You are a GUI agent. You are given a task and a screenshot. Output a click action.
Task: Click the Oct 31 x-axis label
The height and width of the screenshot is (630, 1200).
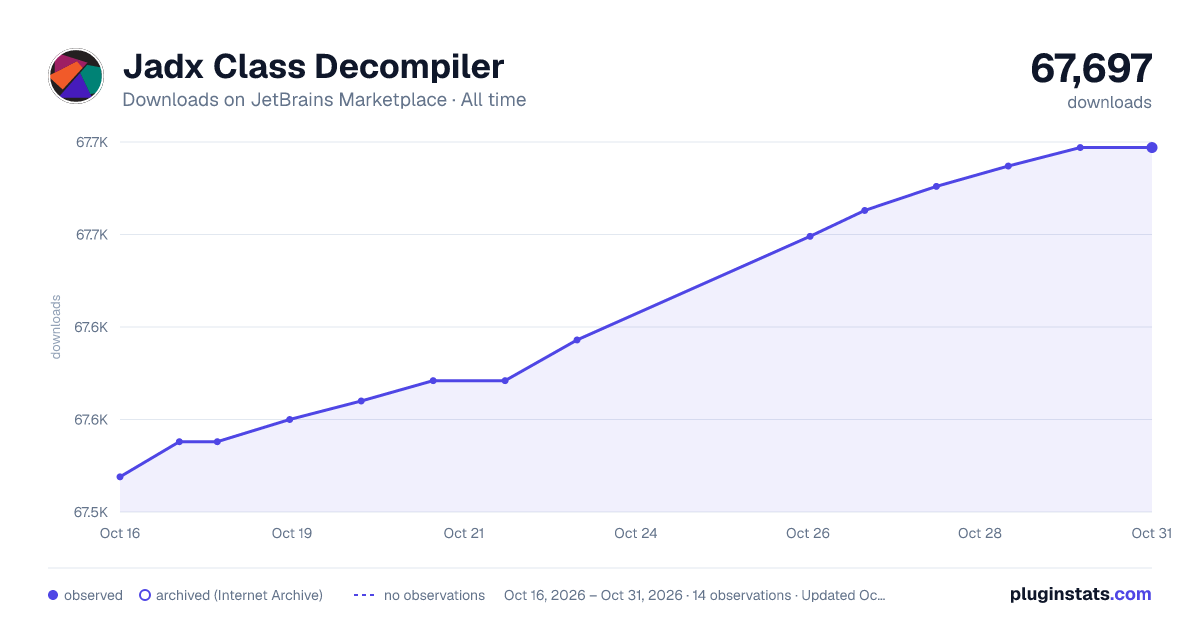[x=1151, y=533]
